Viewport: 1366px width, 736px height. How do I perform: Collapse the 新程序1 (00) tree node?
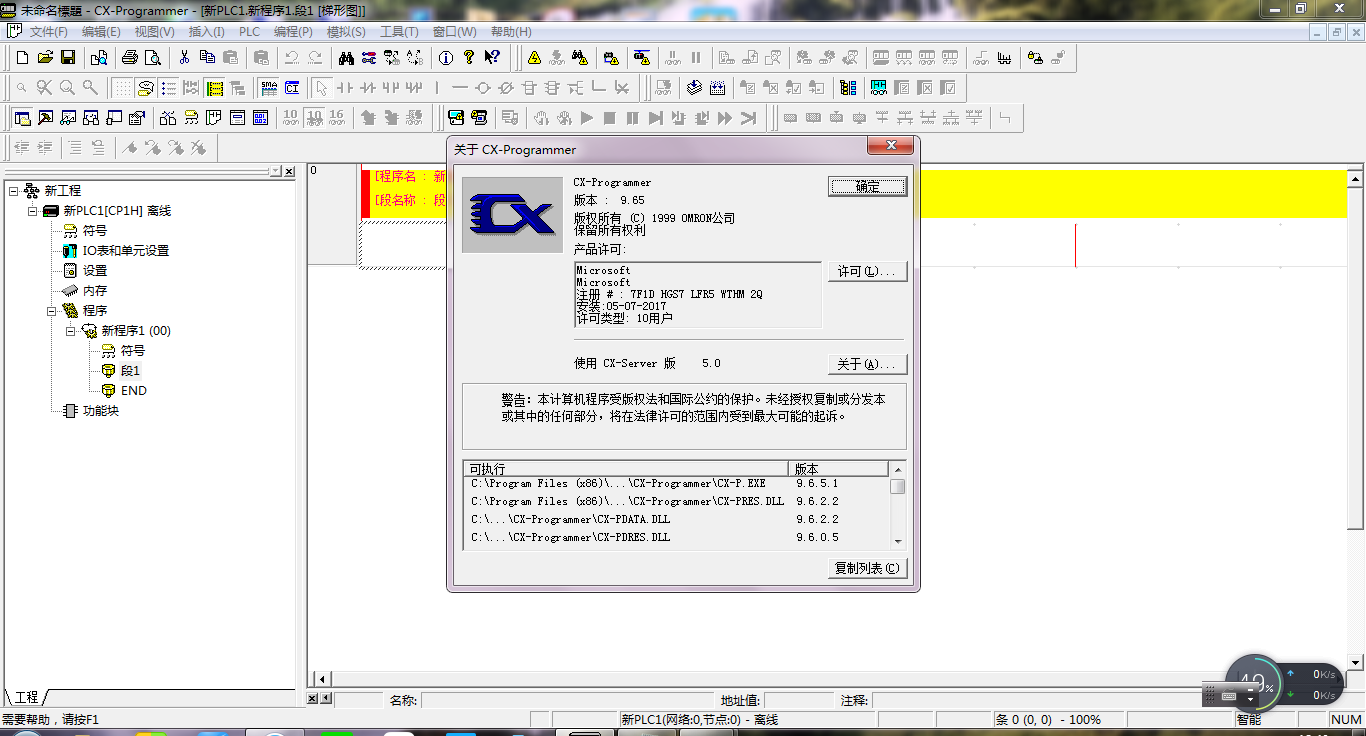tap(71, 331)
